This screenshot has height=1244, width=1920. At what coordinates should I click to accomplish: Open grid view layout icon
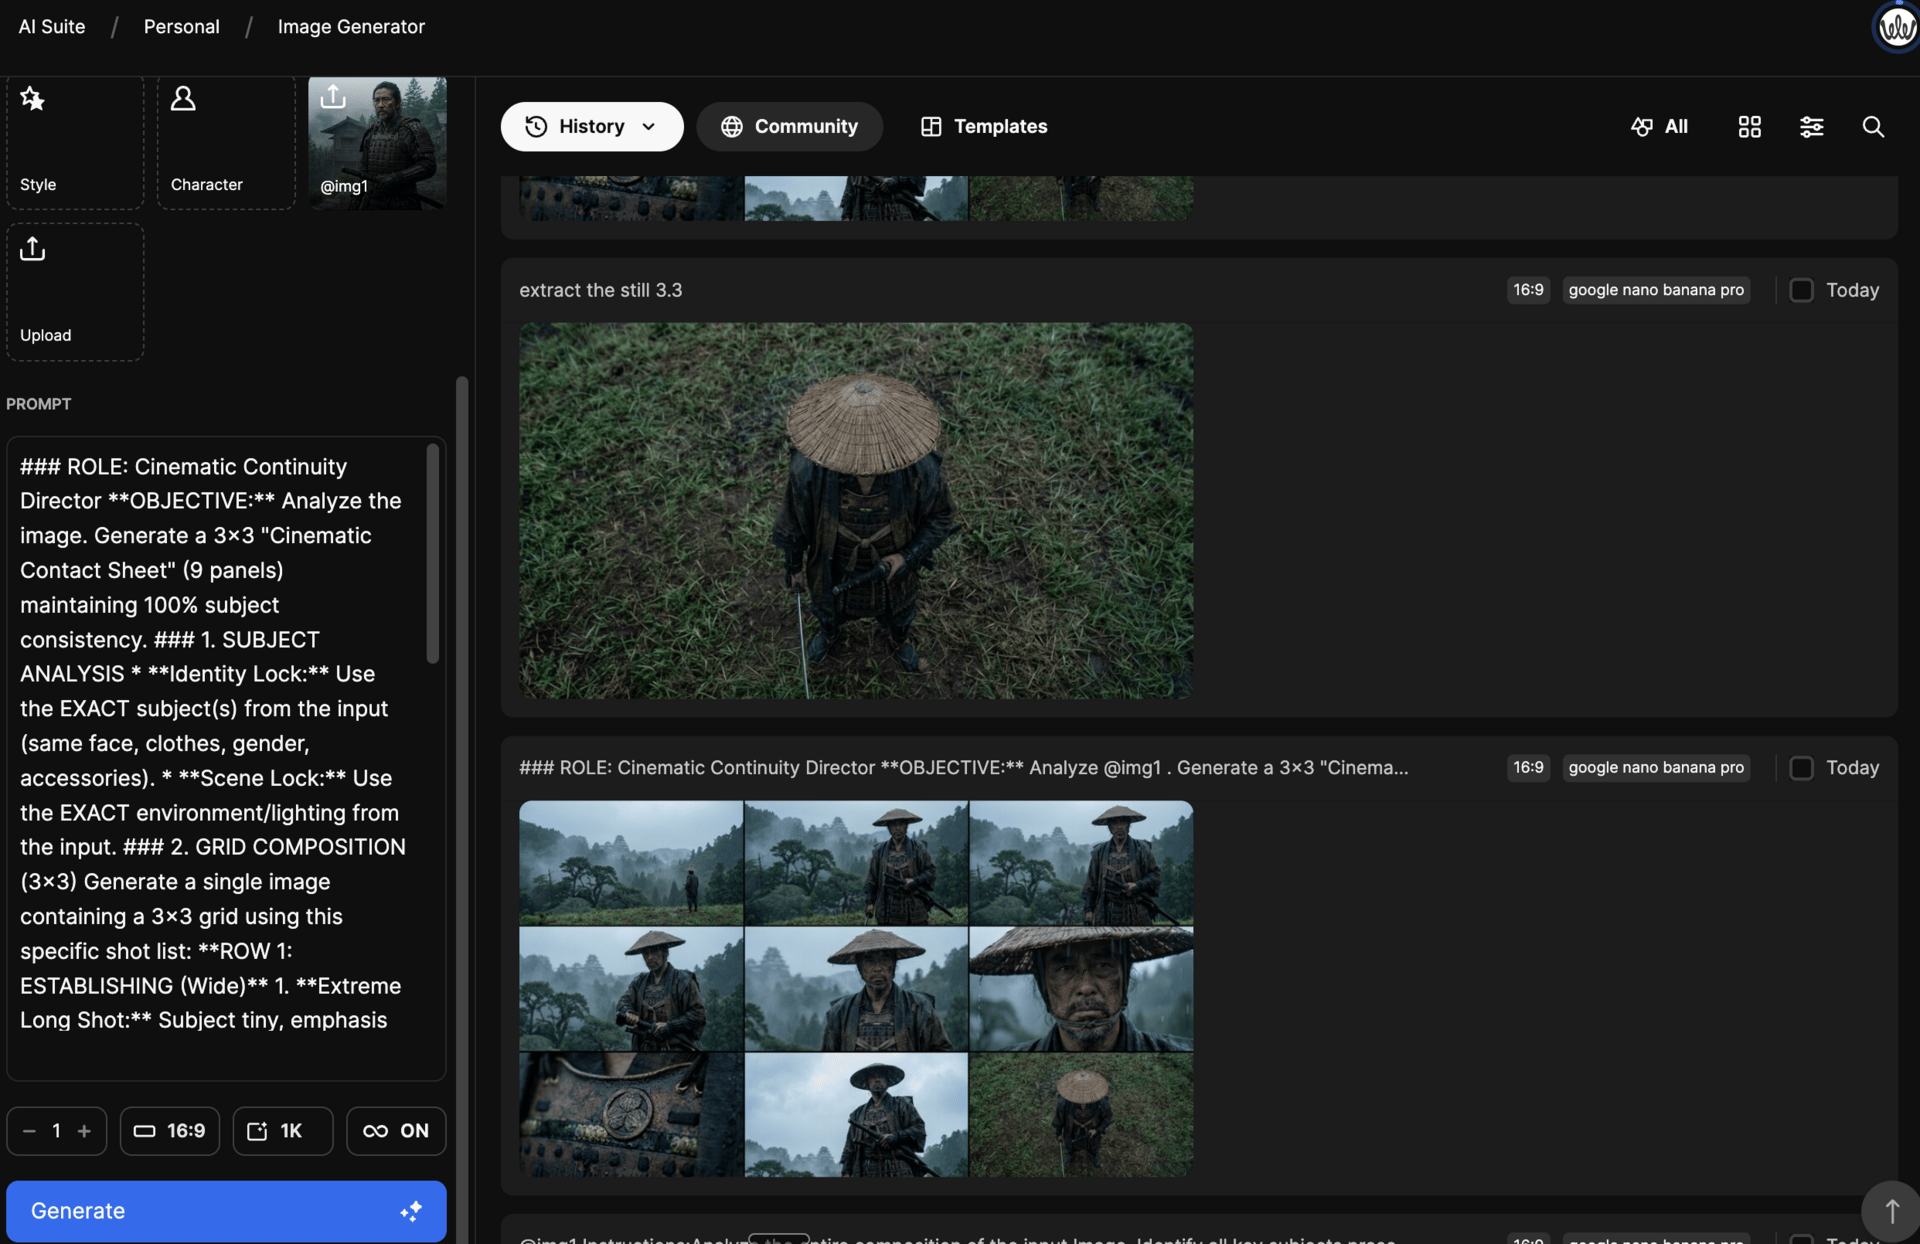pos(1749,126)
